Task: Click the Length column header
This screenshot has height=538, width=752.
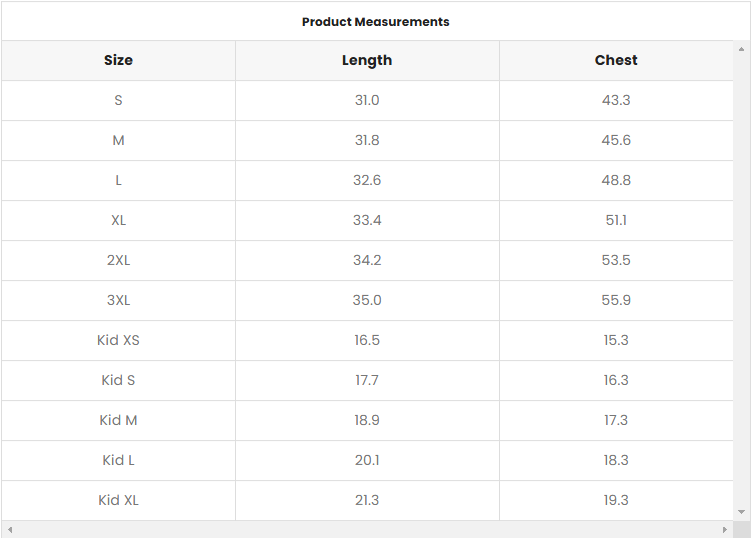Action: pos(367,60)
